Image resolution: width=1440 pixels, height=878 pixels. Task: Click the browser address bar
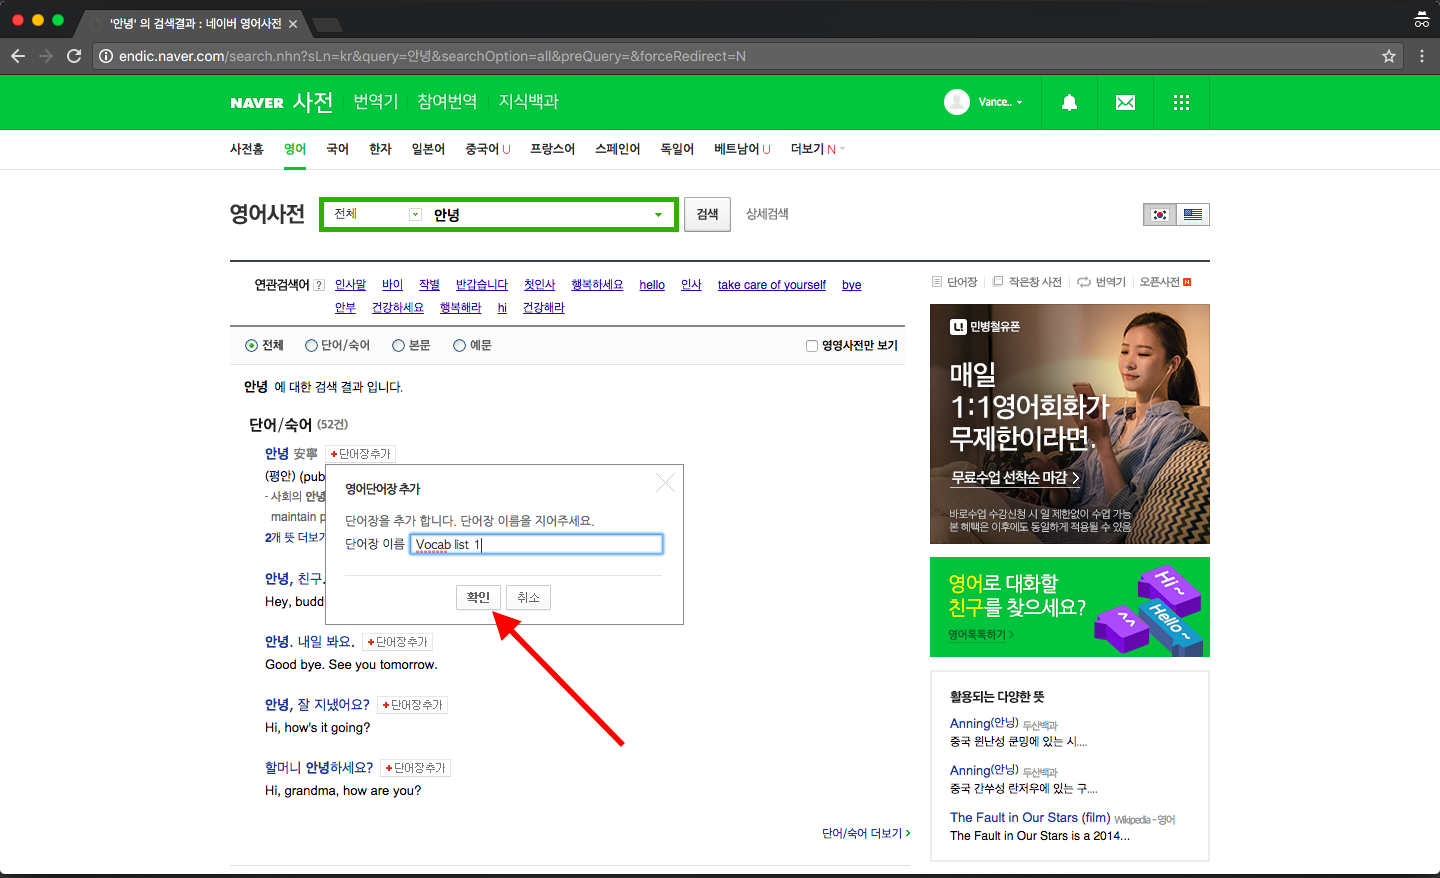(740, 56)
